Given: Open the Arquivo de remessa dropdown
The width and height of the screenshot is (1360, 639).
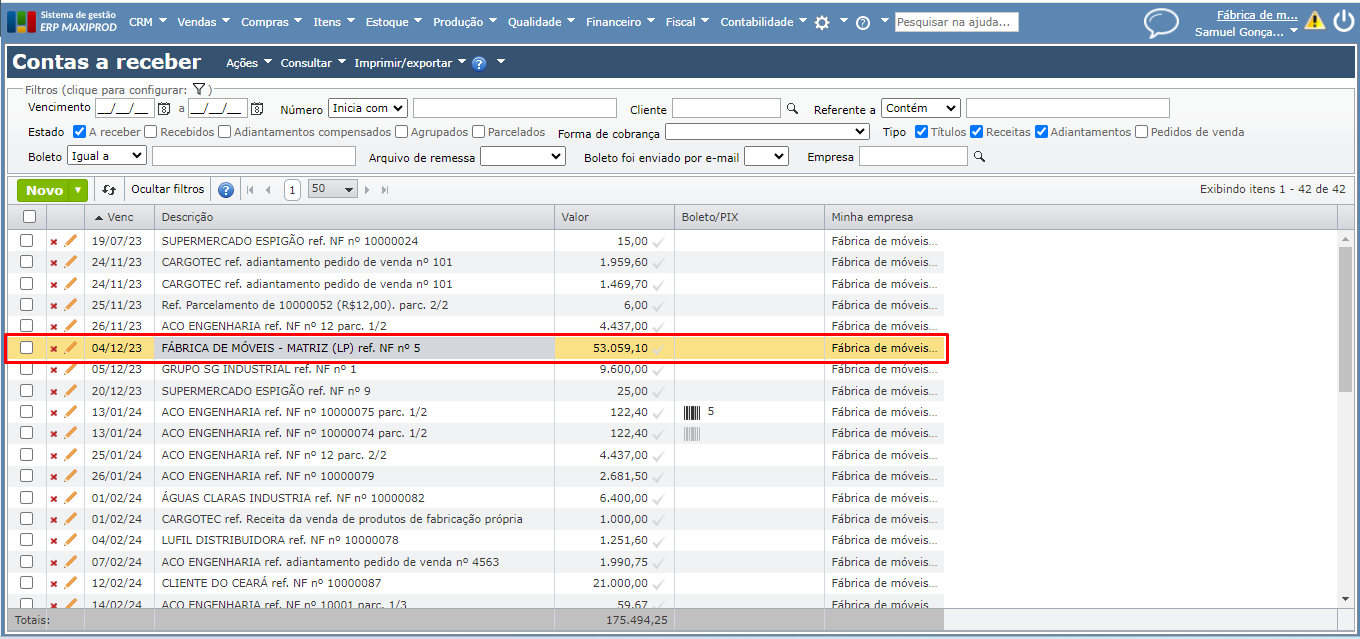Looking at the screenshot, I should click(522, 156).
